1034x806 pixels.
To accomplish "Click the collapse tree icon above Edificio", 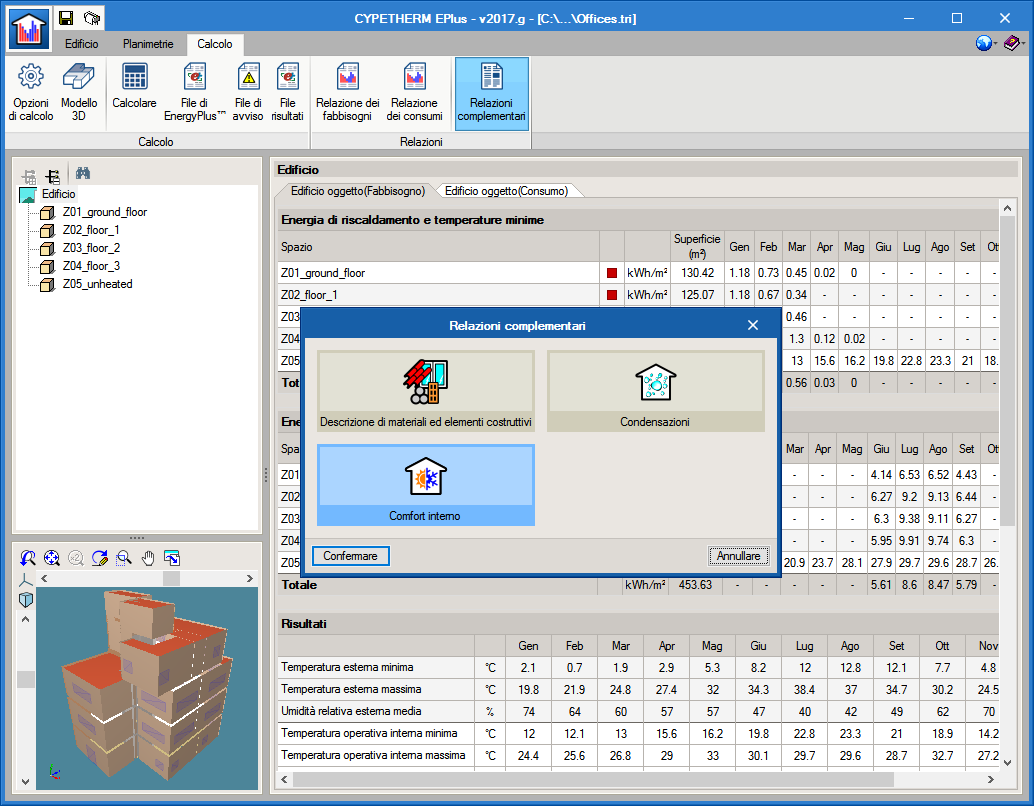I will click(x=53, y=176).
